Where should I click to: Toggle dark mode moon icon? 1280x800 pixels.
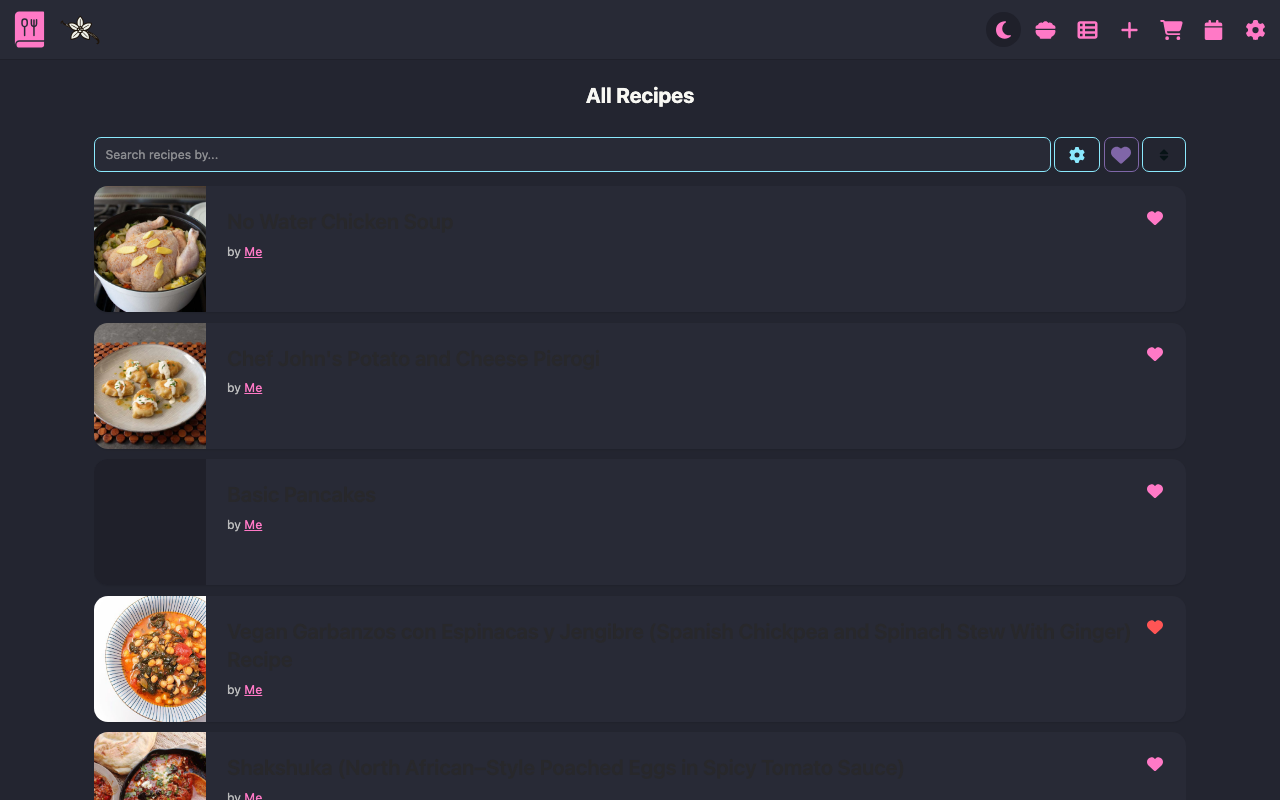pos(1004,30)
